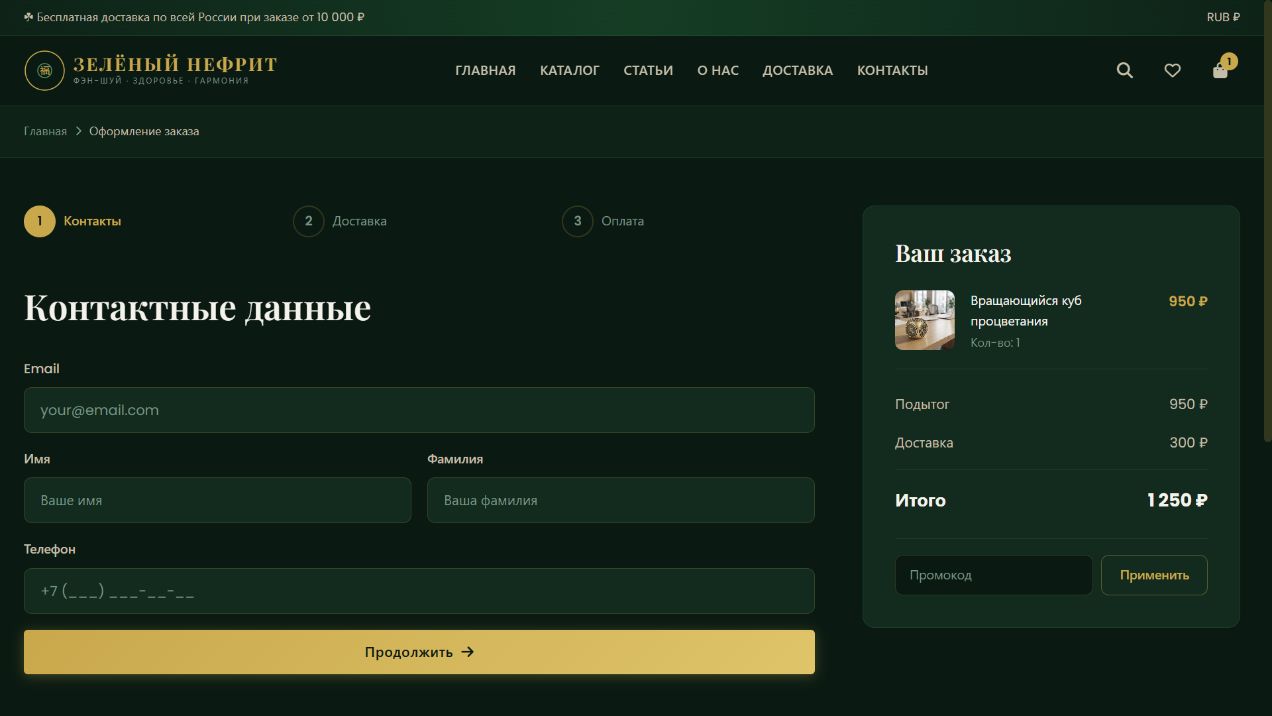Select checkout step 1 Контакты
Image resolution: width=1272 pixels, height=716 pixels.
(73, 221)
